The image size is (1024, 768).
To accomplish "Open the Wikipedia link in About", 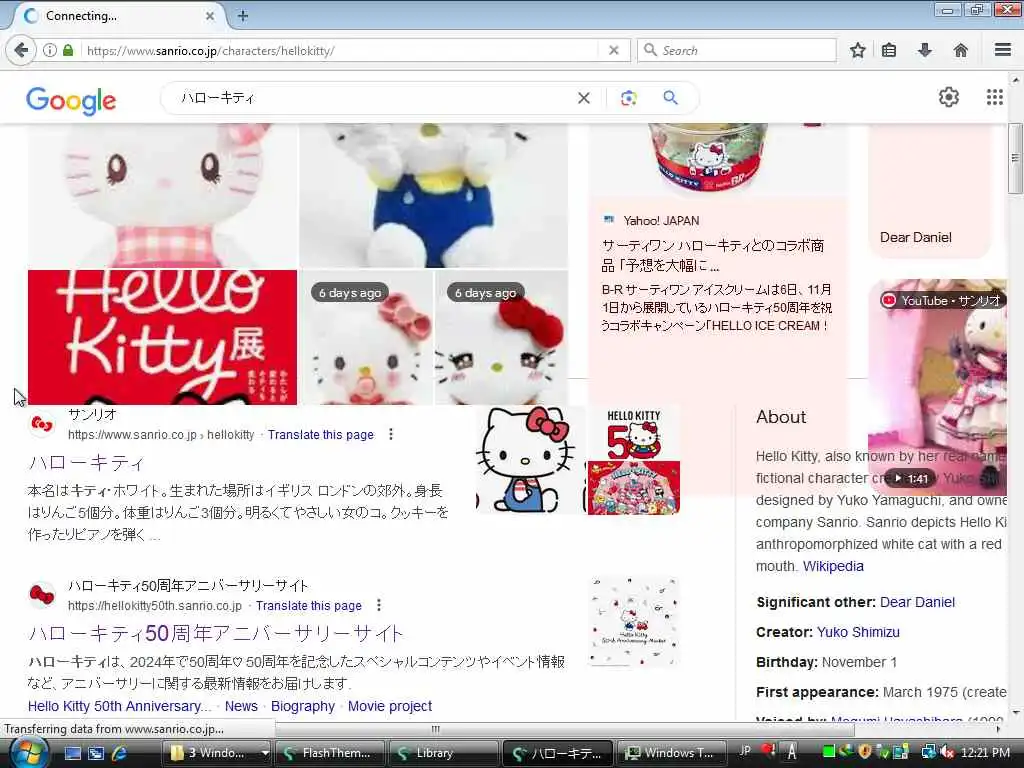I will 833,566.
